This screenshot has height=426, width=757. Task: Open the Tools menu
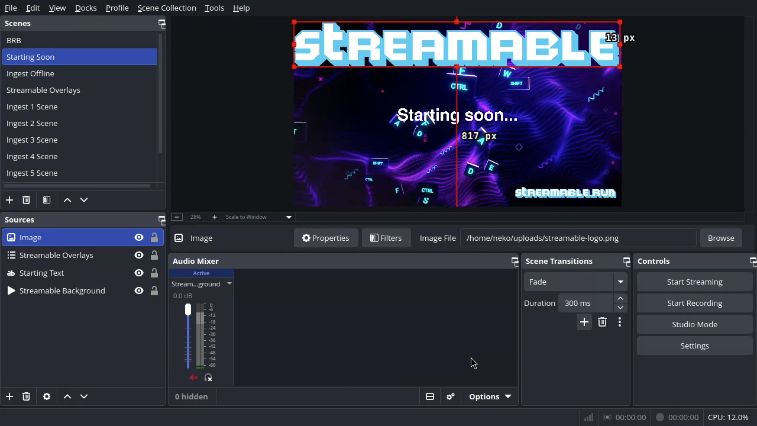[x=214, y=8]
